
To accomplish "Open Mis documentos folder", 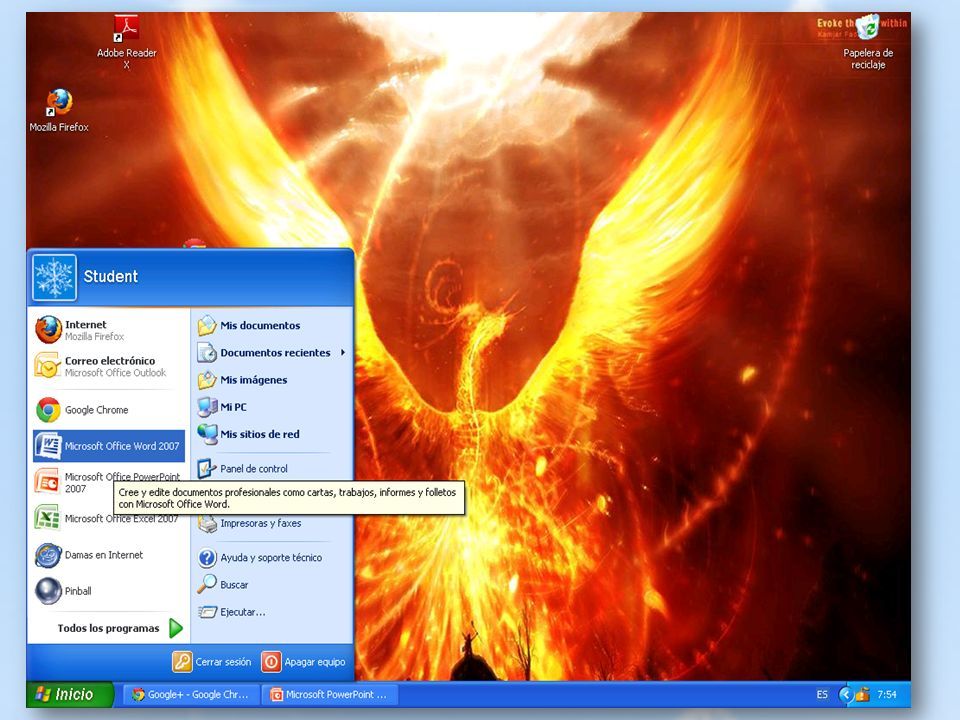I will point(271,325).
